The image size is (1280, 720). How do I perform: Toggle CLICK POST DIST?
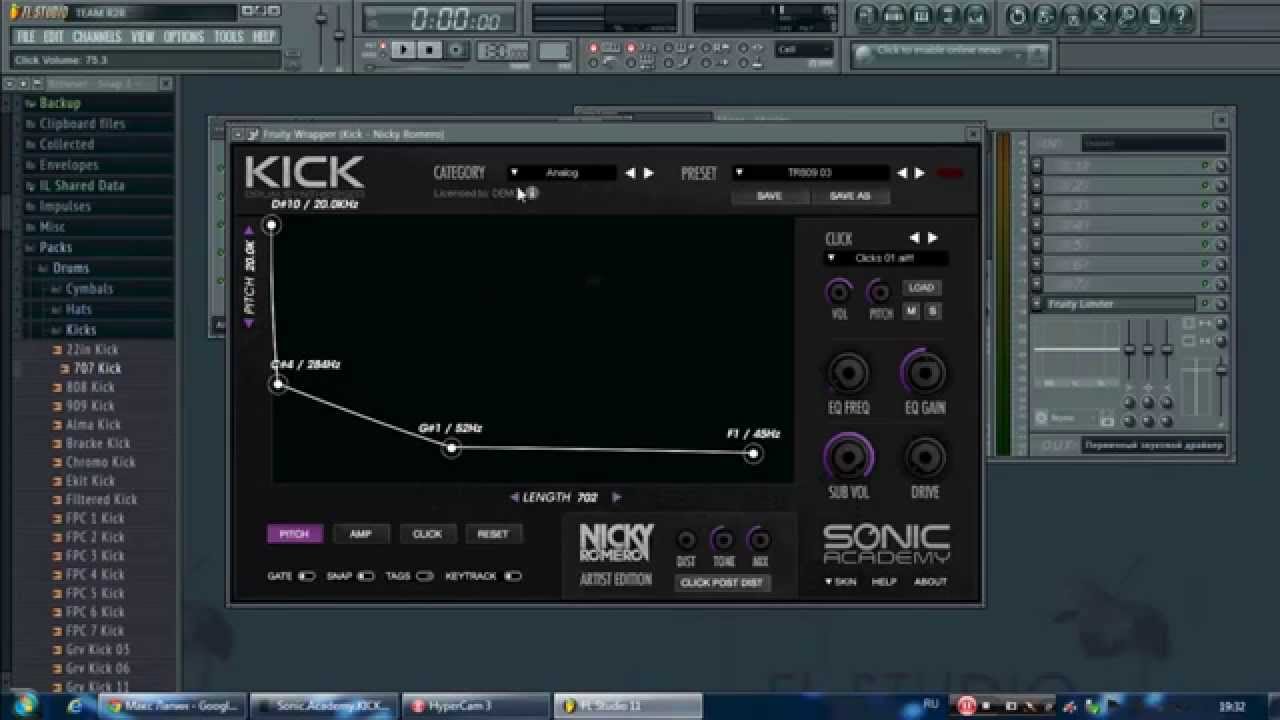[721, 582]
